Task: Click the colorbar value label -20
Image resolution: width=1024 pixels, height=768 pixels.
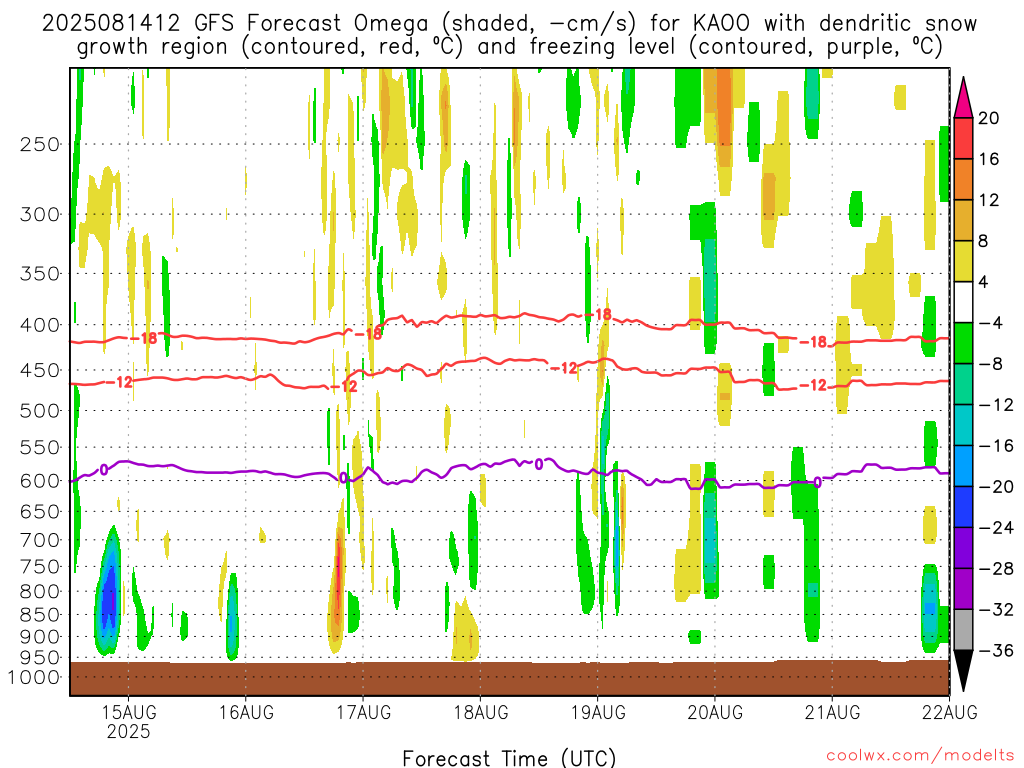Action: [x=997, y=487]
